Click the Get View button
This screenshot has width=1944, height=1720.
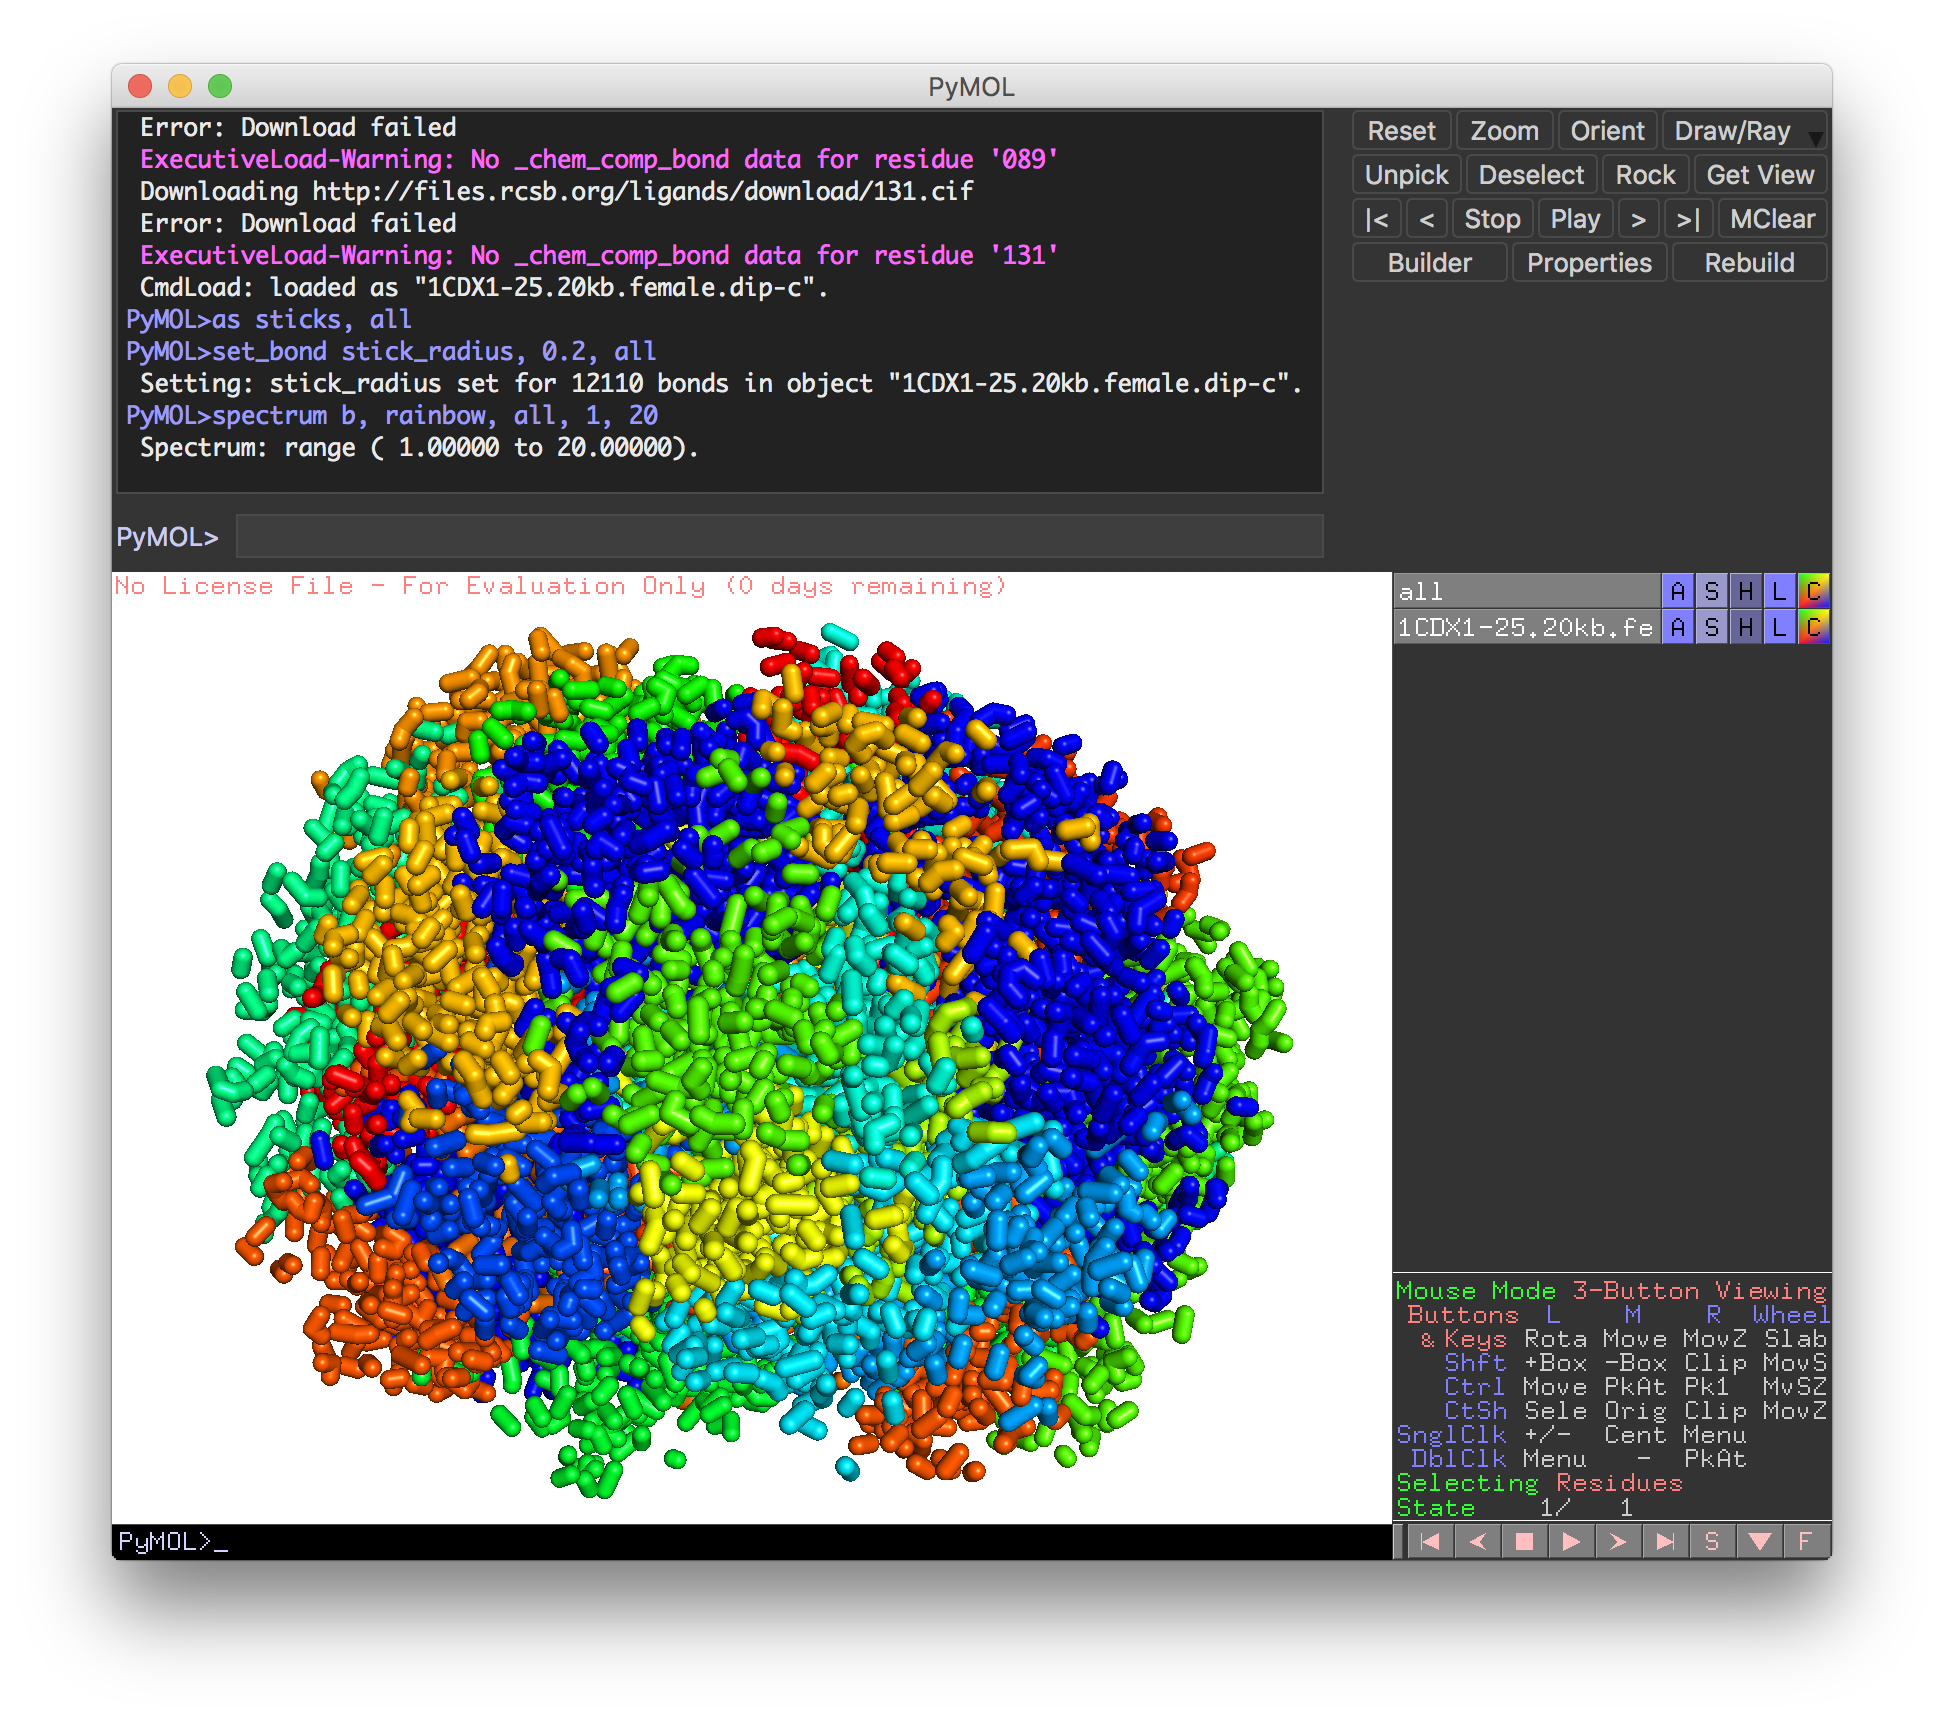(x=1760, y=174)
